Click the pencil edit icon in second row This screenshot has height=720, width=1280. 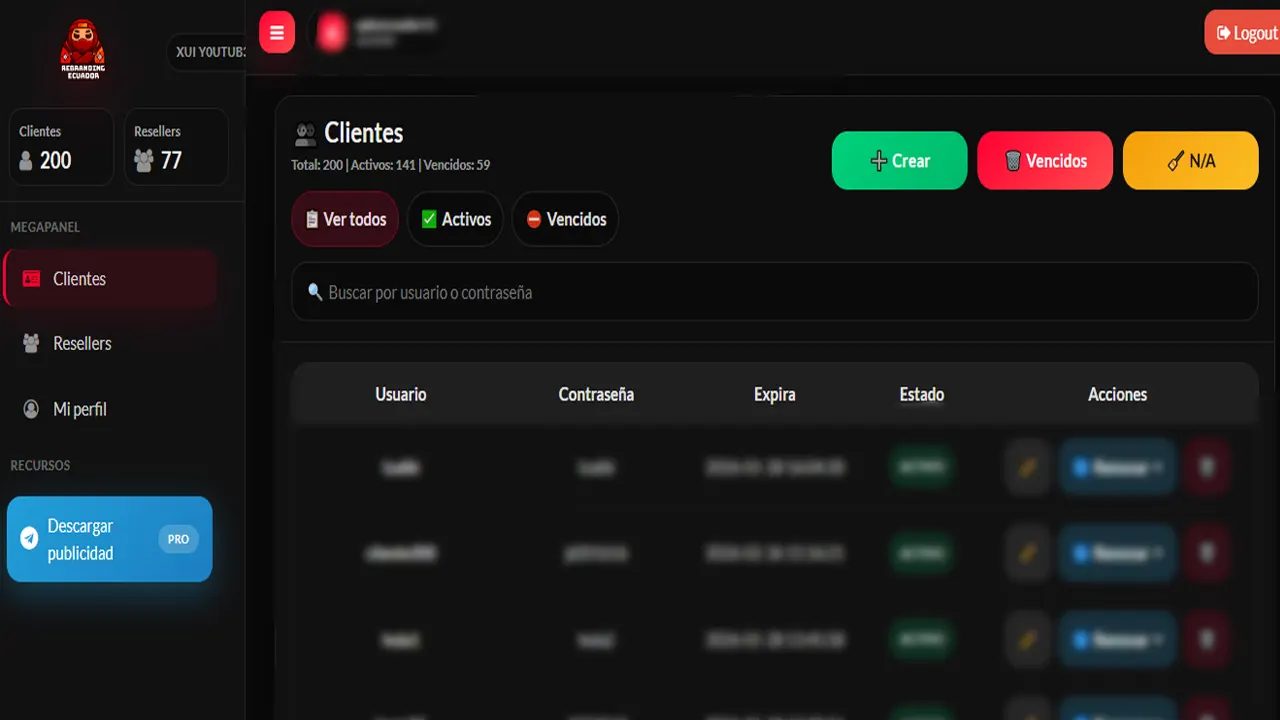[x=1028, y=553]
